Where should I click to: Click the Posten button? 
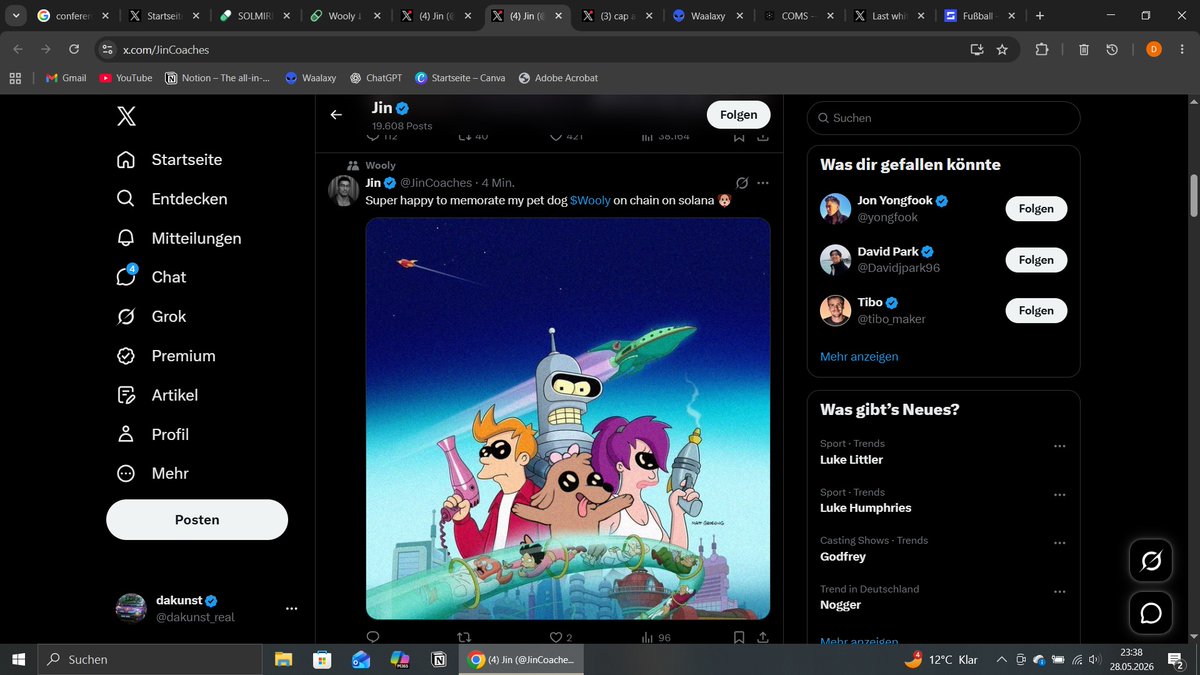click(x=197, y=520)
